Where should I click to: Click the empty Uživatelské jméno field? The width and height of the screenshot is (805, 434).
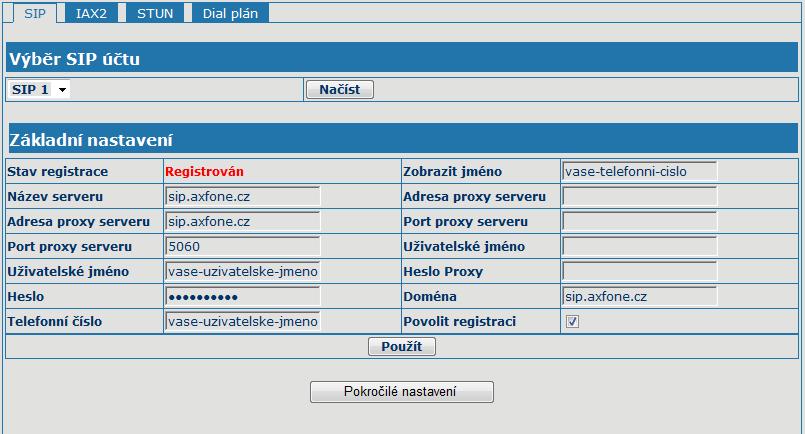point(639,246)
